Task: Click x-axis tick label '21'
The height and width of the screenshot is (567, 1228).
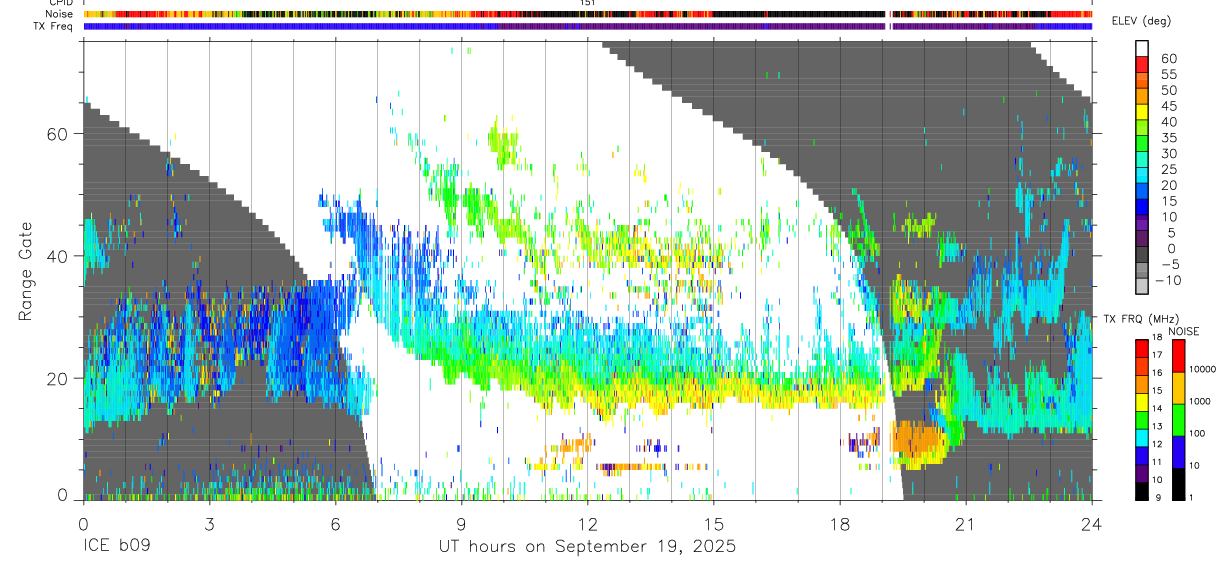Action: 966,525
